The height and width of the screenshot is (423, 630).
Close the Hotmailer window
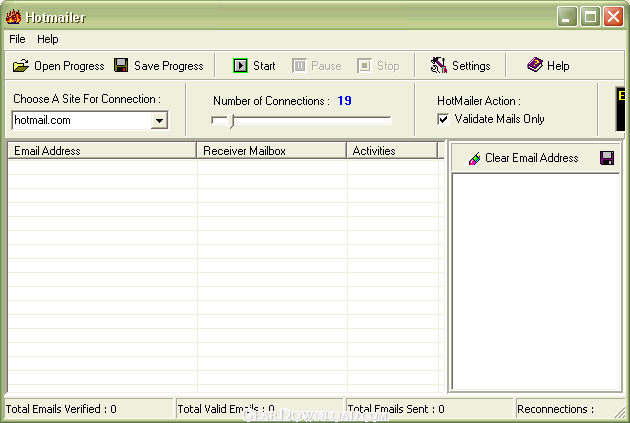click(x=614, y=17)
